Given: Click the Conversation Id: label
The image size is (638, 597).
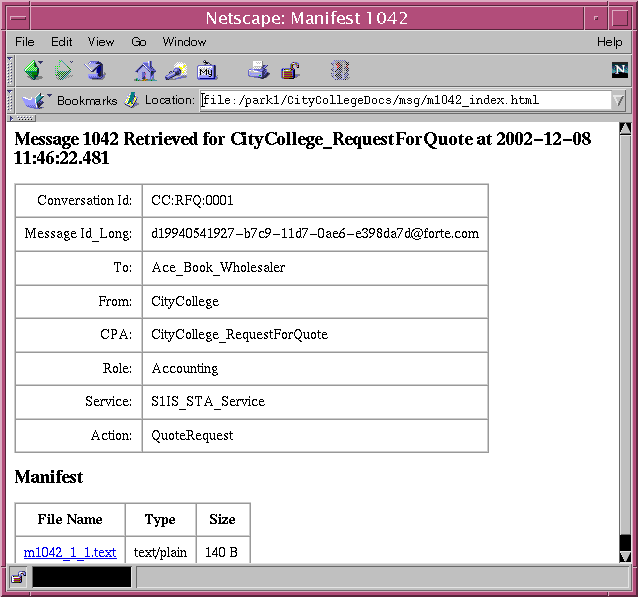Looking at the screenshot, I should click(85, 201).
